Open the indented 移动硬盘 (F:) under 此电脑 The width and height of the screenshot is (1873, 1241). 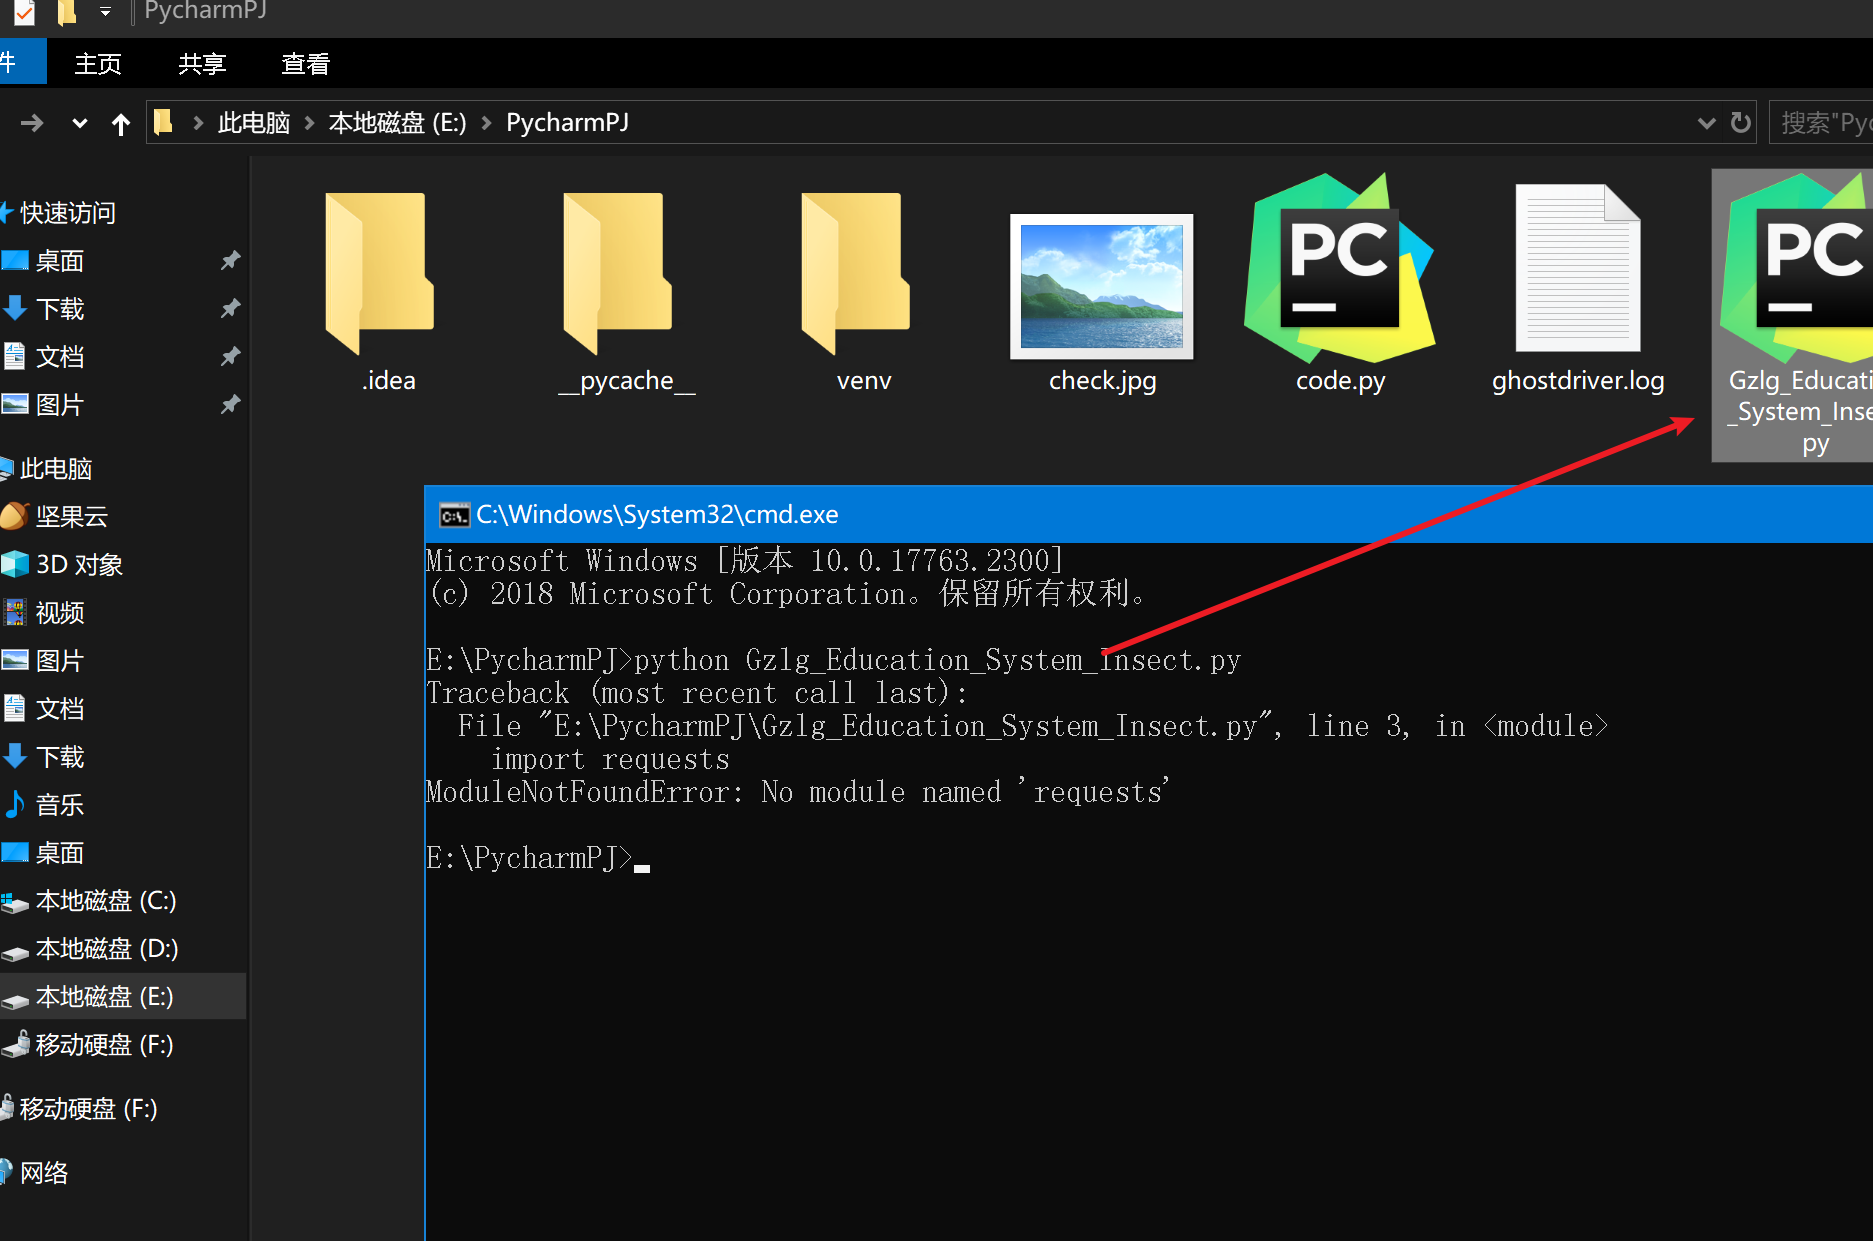(x=105, y=1045)
